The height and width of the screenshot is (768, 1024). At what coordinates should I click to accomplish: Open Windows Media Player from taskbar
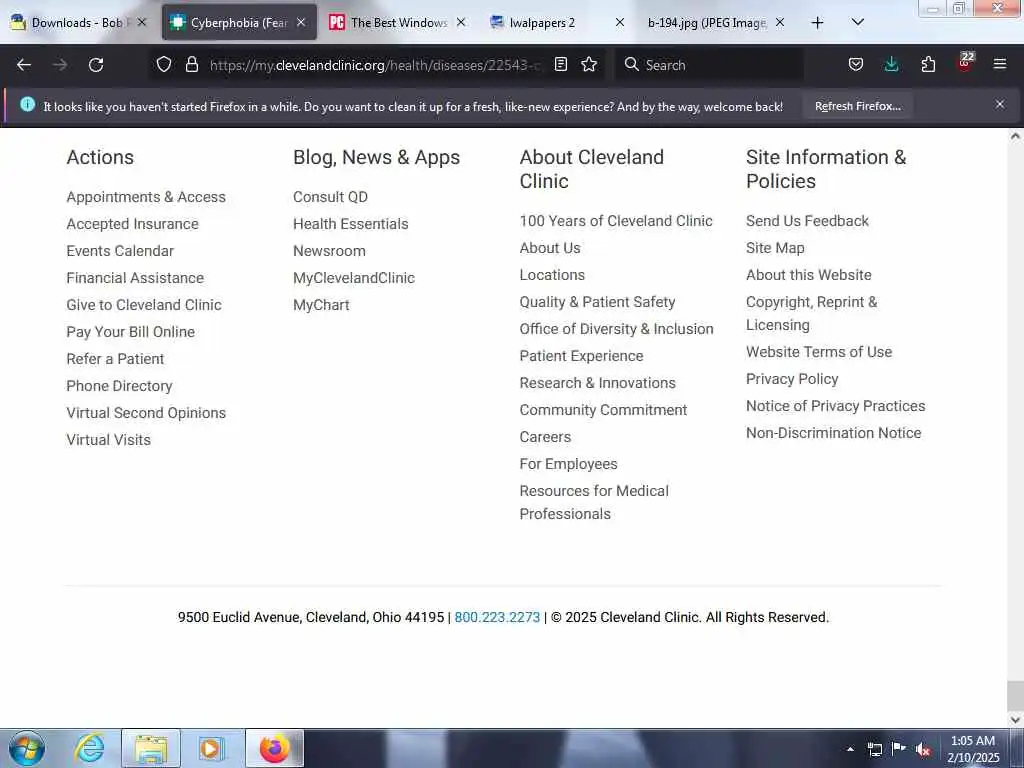pyautogui.click(x=211, y=748)
